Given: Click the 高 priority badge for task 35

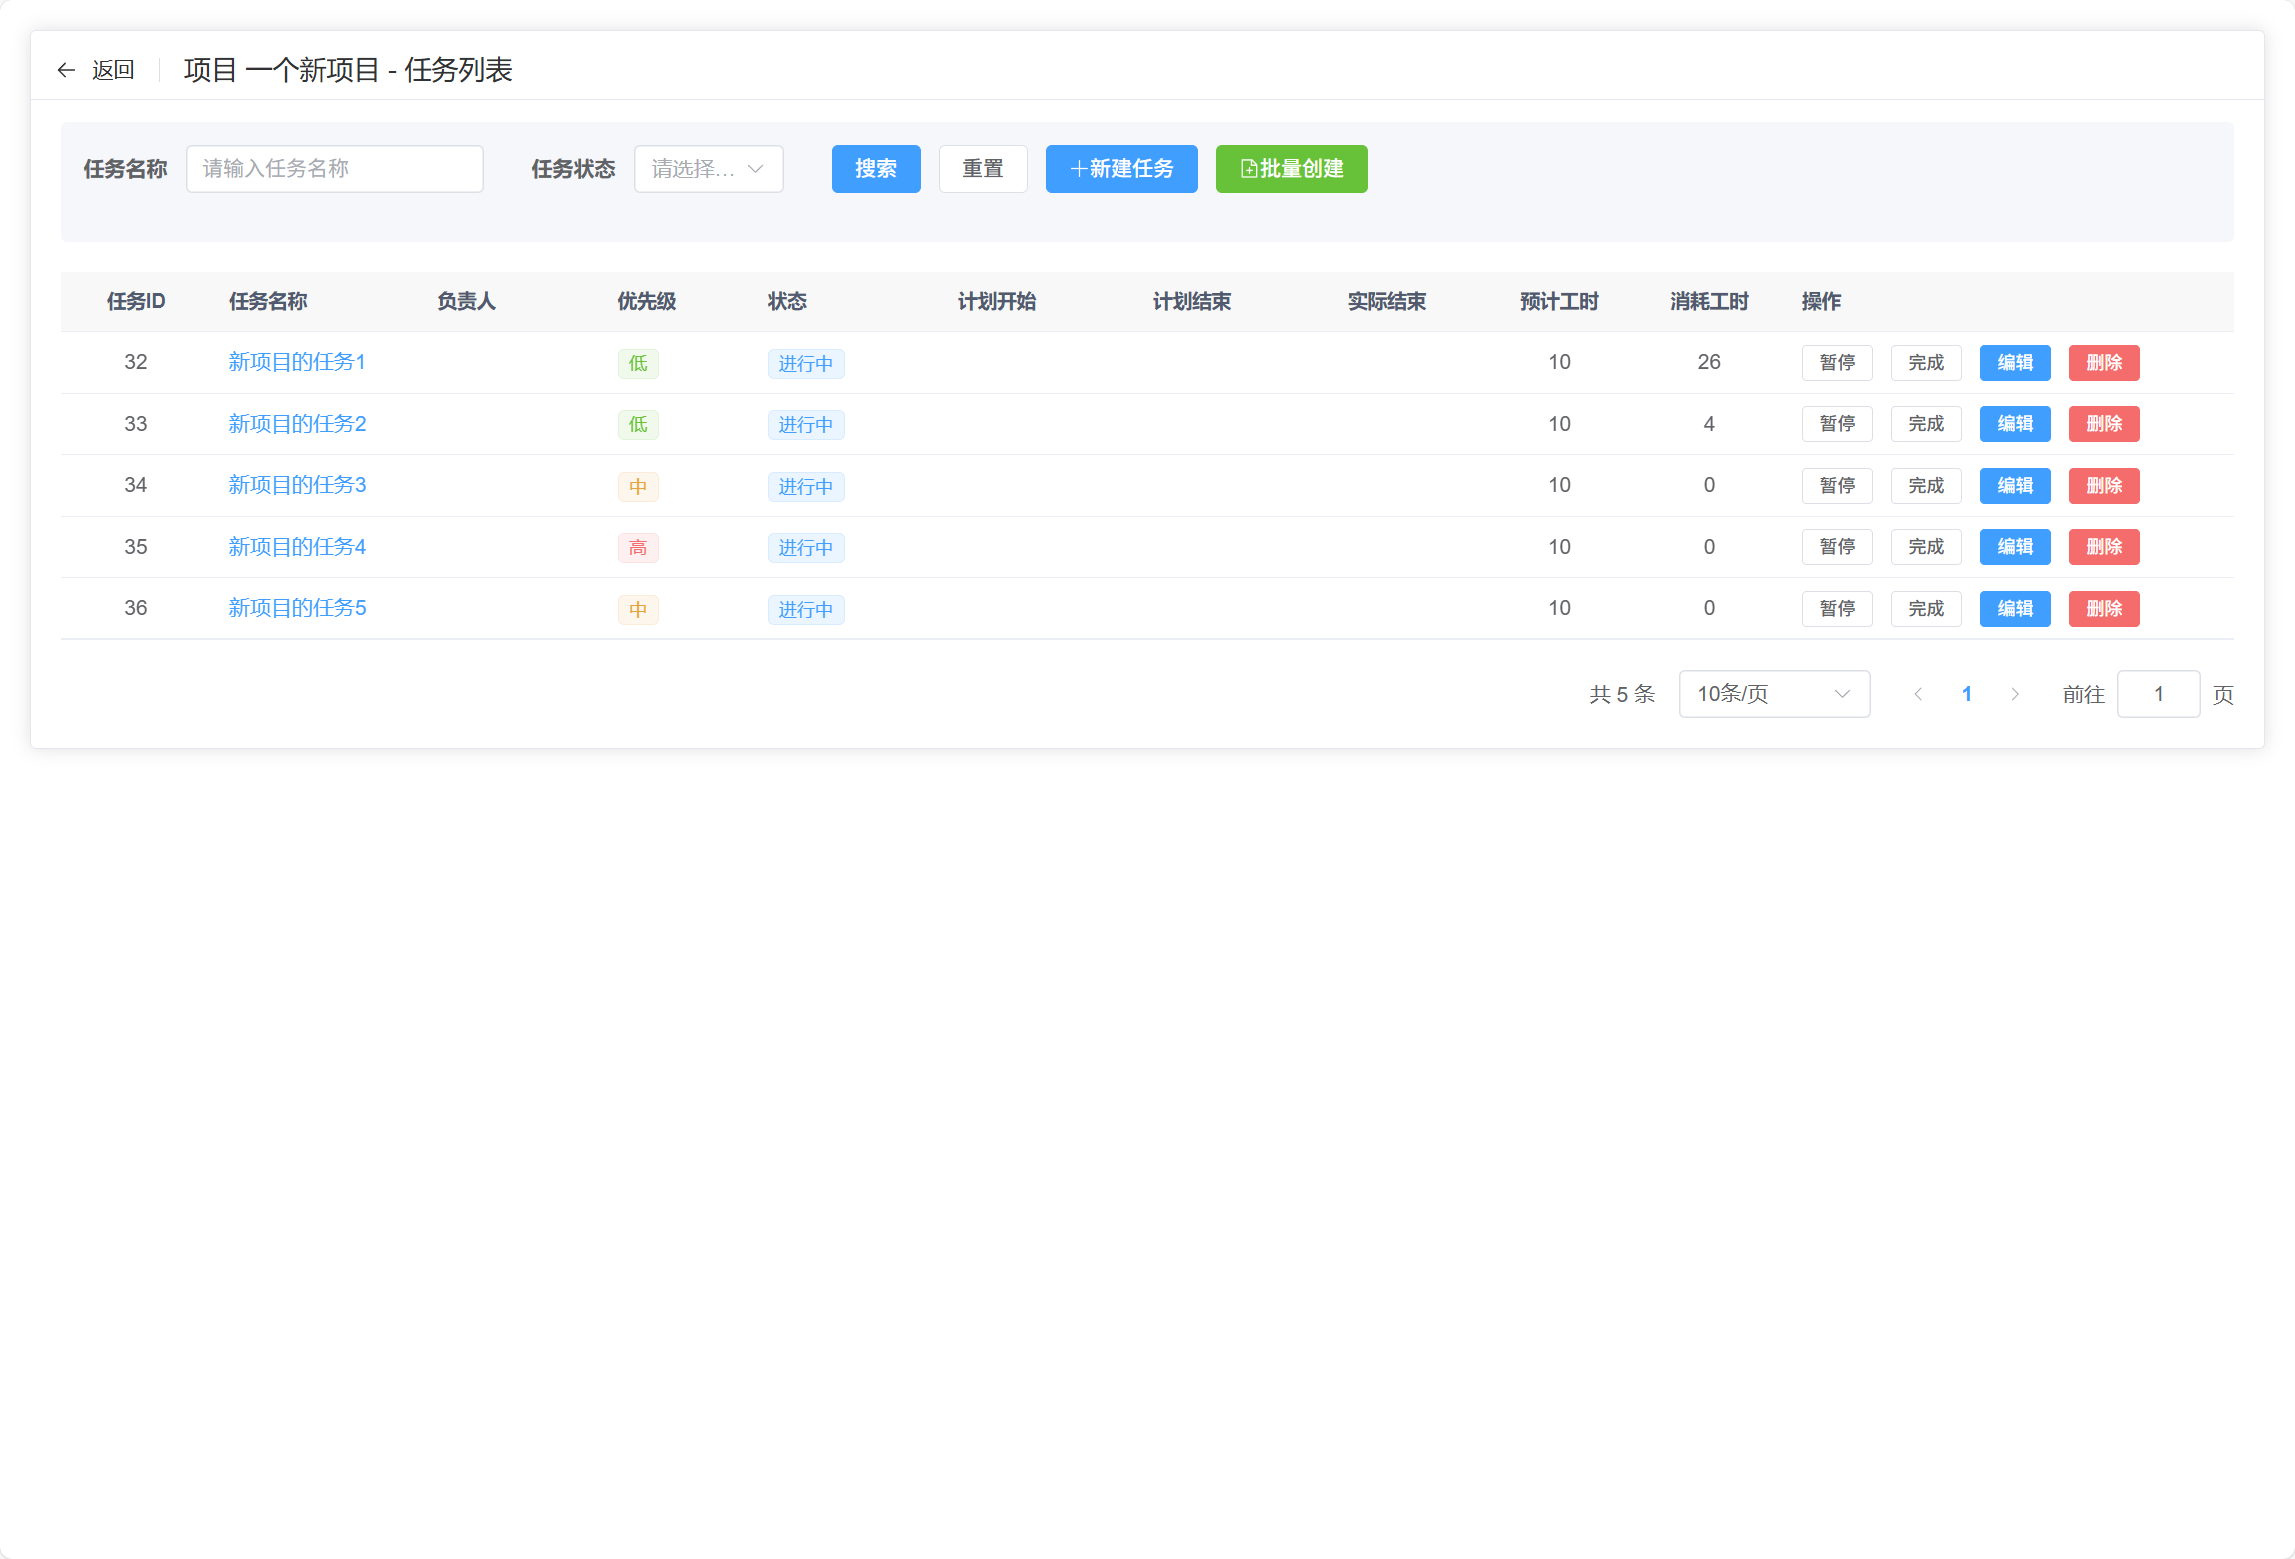Looking at the screenshot, I should click(x=638, y=547).
